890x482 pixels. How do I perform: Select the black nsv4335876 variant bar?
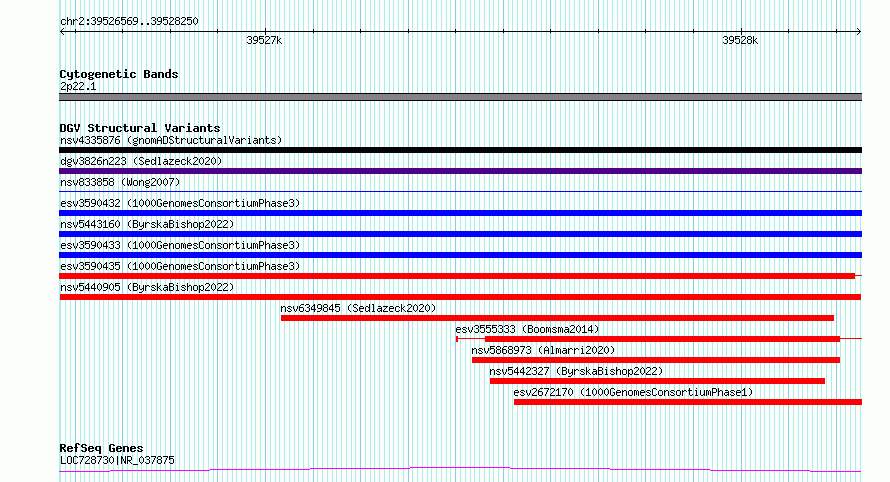460,150
